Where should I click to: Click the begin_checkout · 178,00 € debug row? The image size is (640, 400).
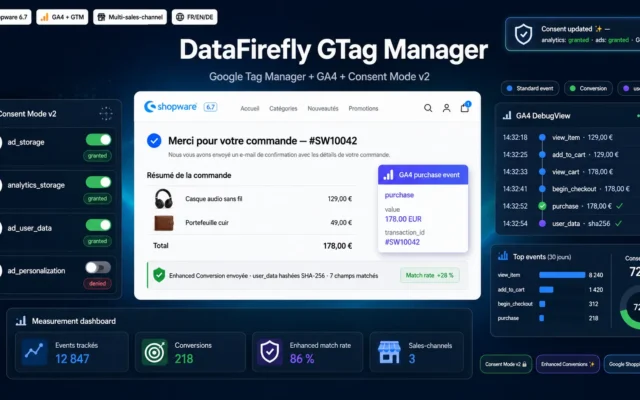566,189
